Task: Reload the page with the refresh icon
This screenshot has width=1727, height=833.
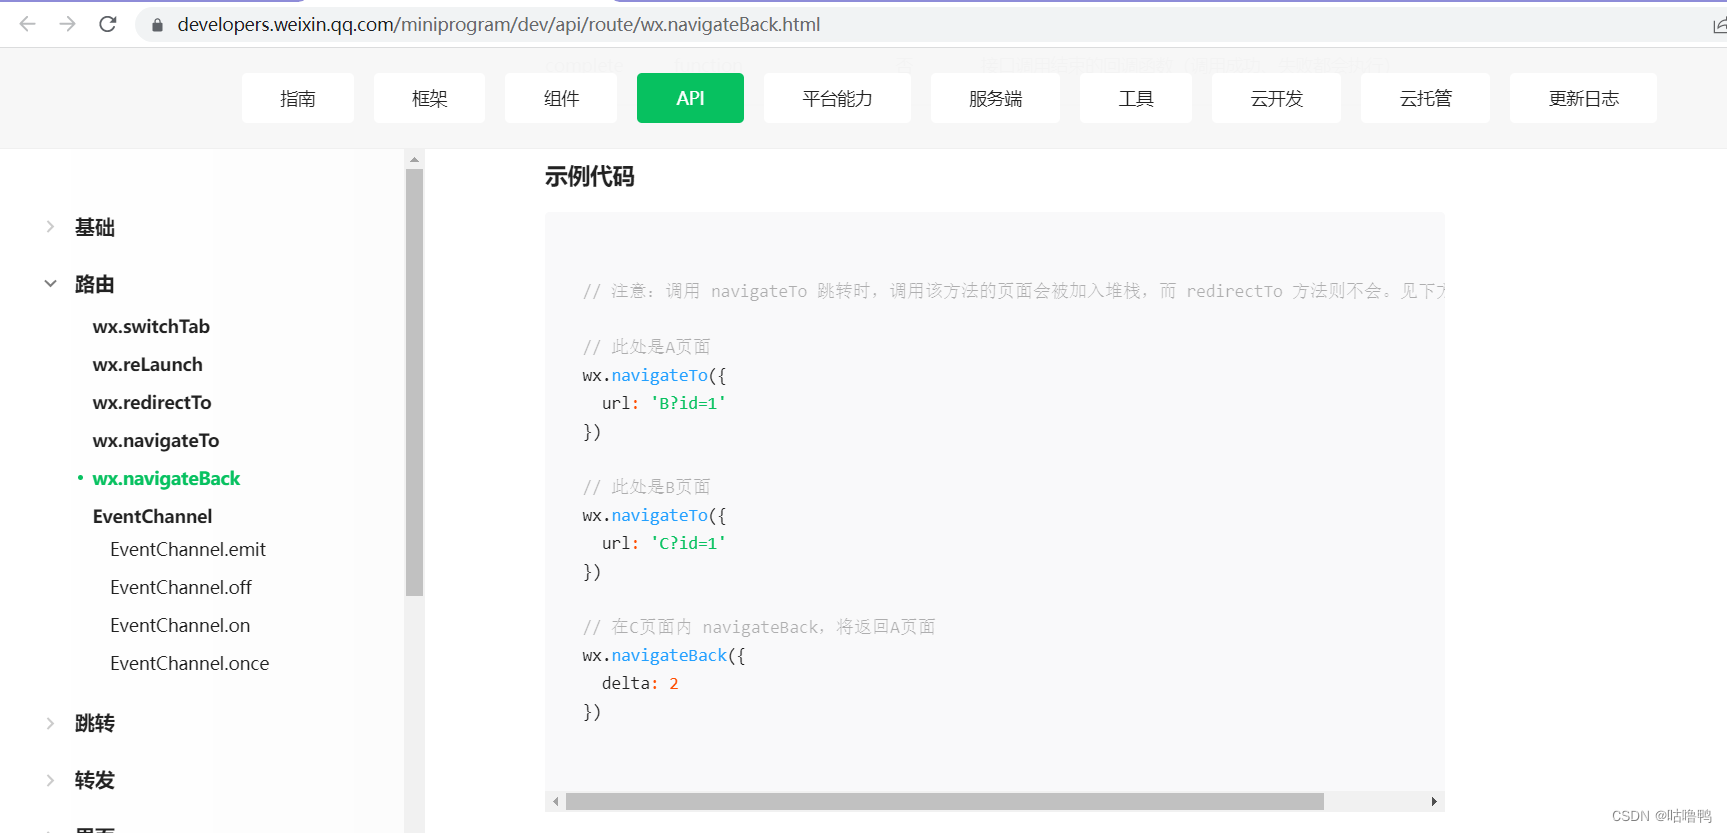Action: [x=108, y=24]
